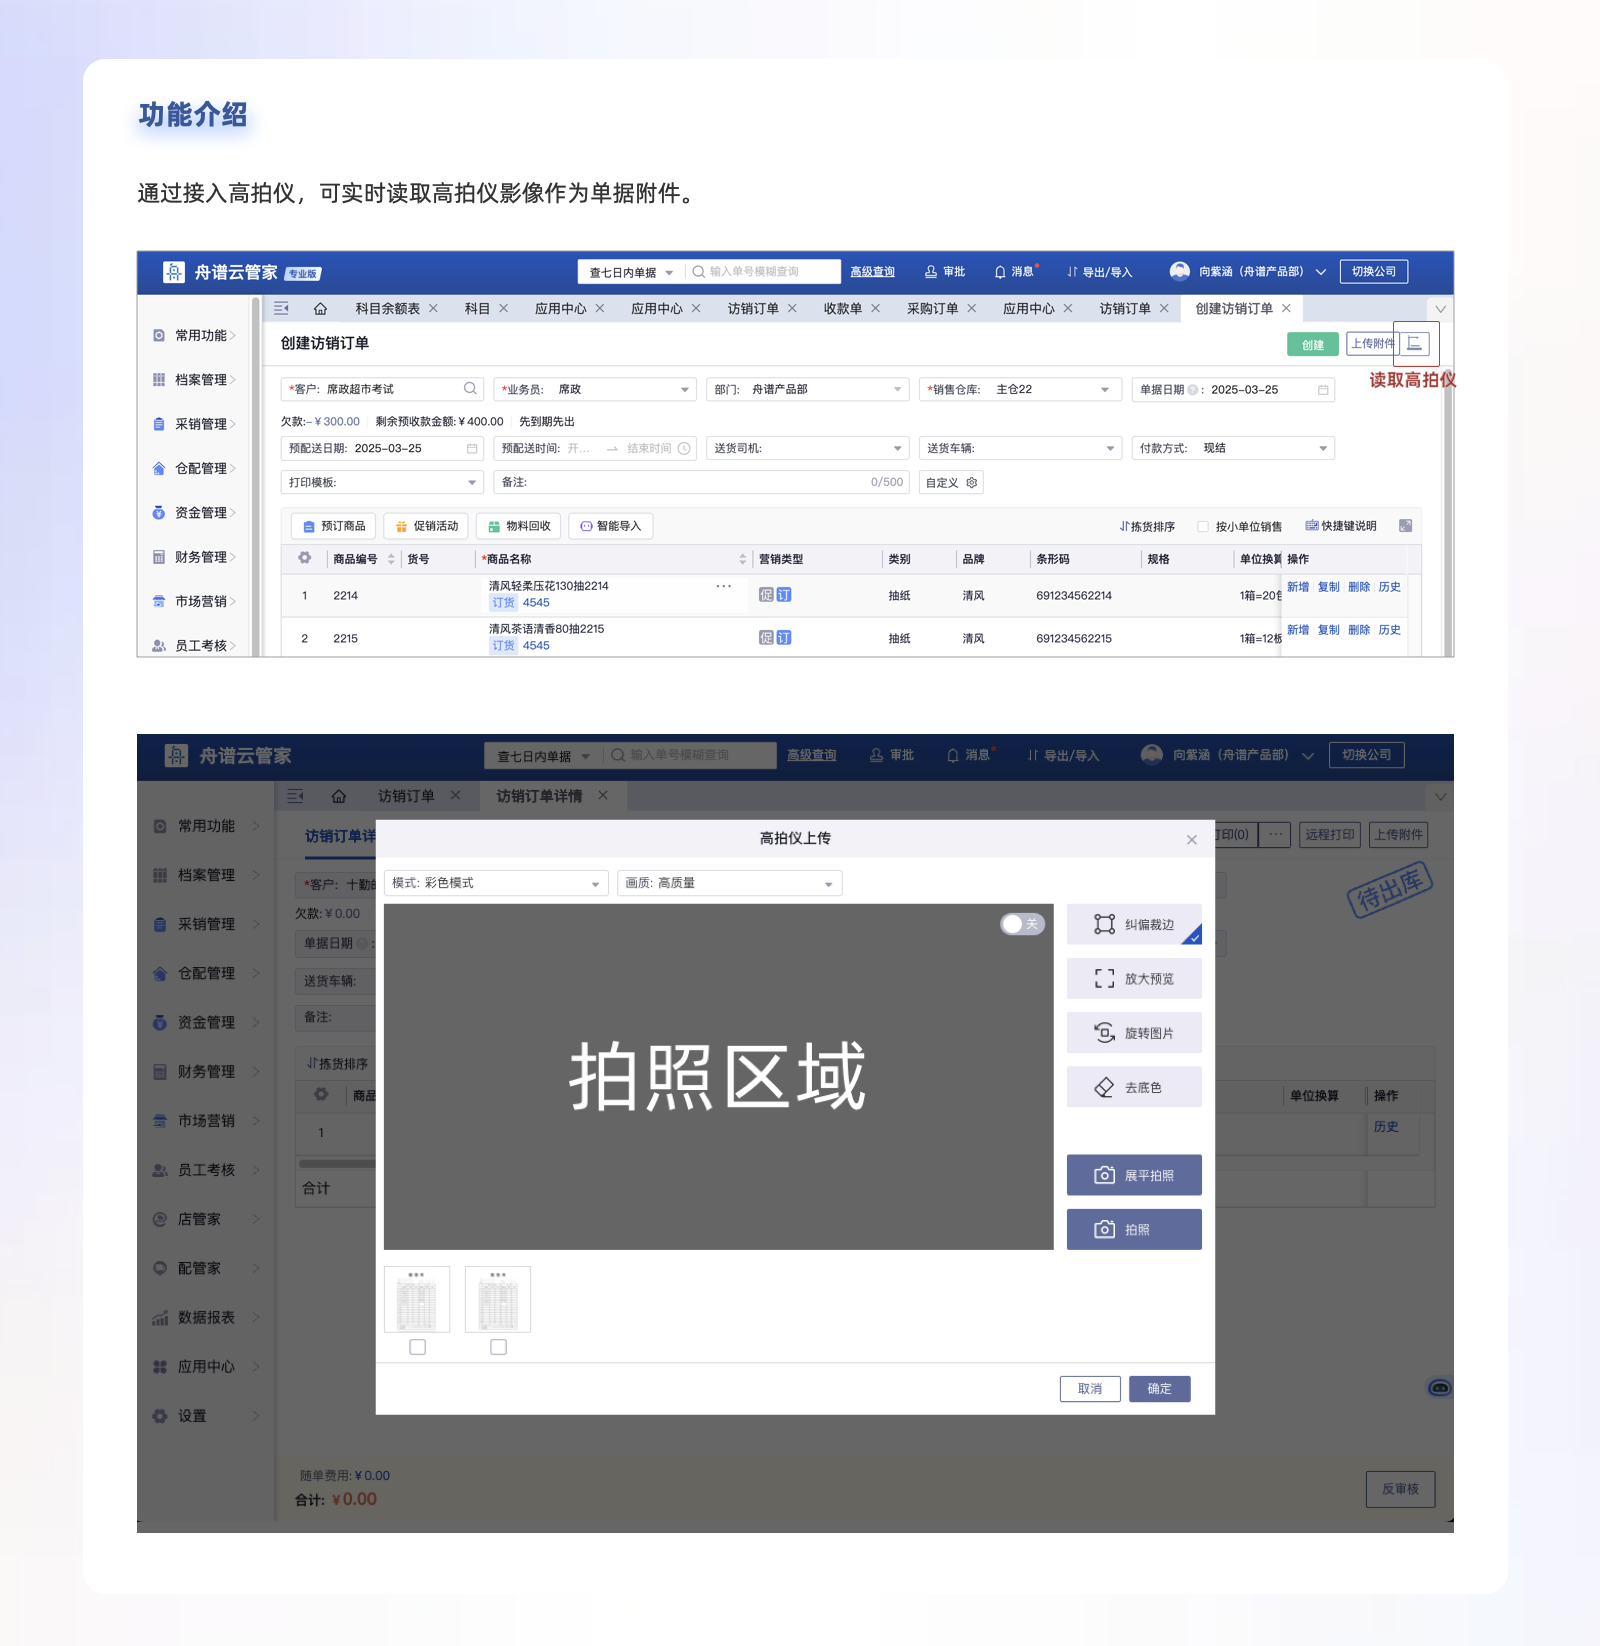
Task: Click the 创建 create button
Action: pos(1312,344)
